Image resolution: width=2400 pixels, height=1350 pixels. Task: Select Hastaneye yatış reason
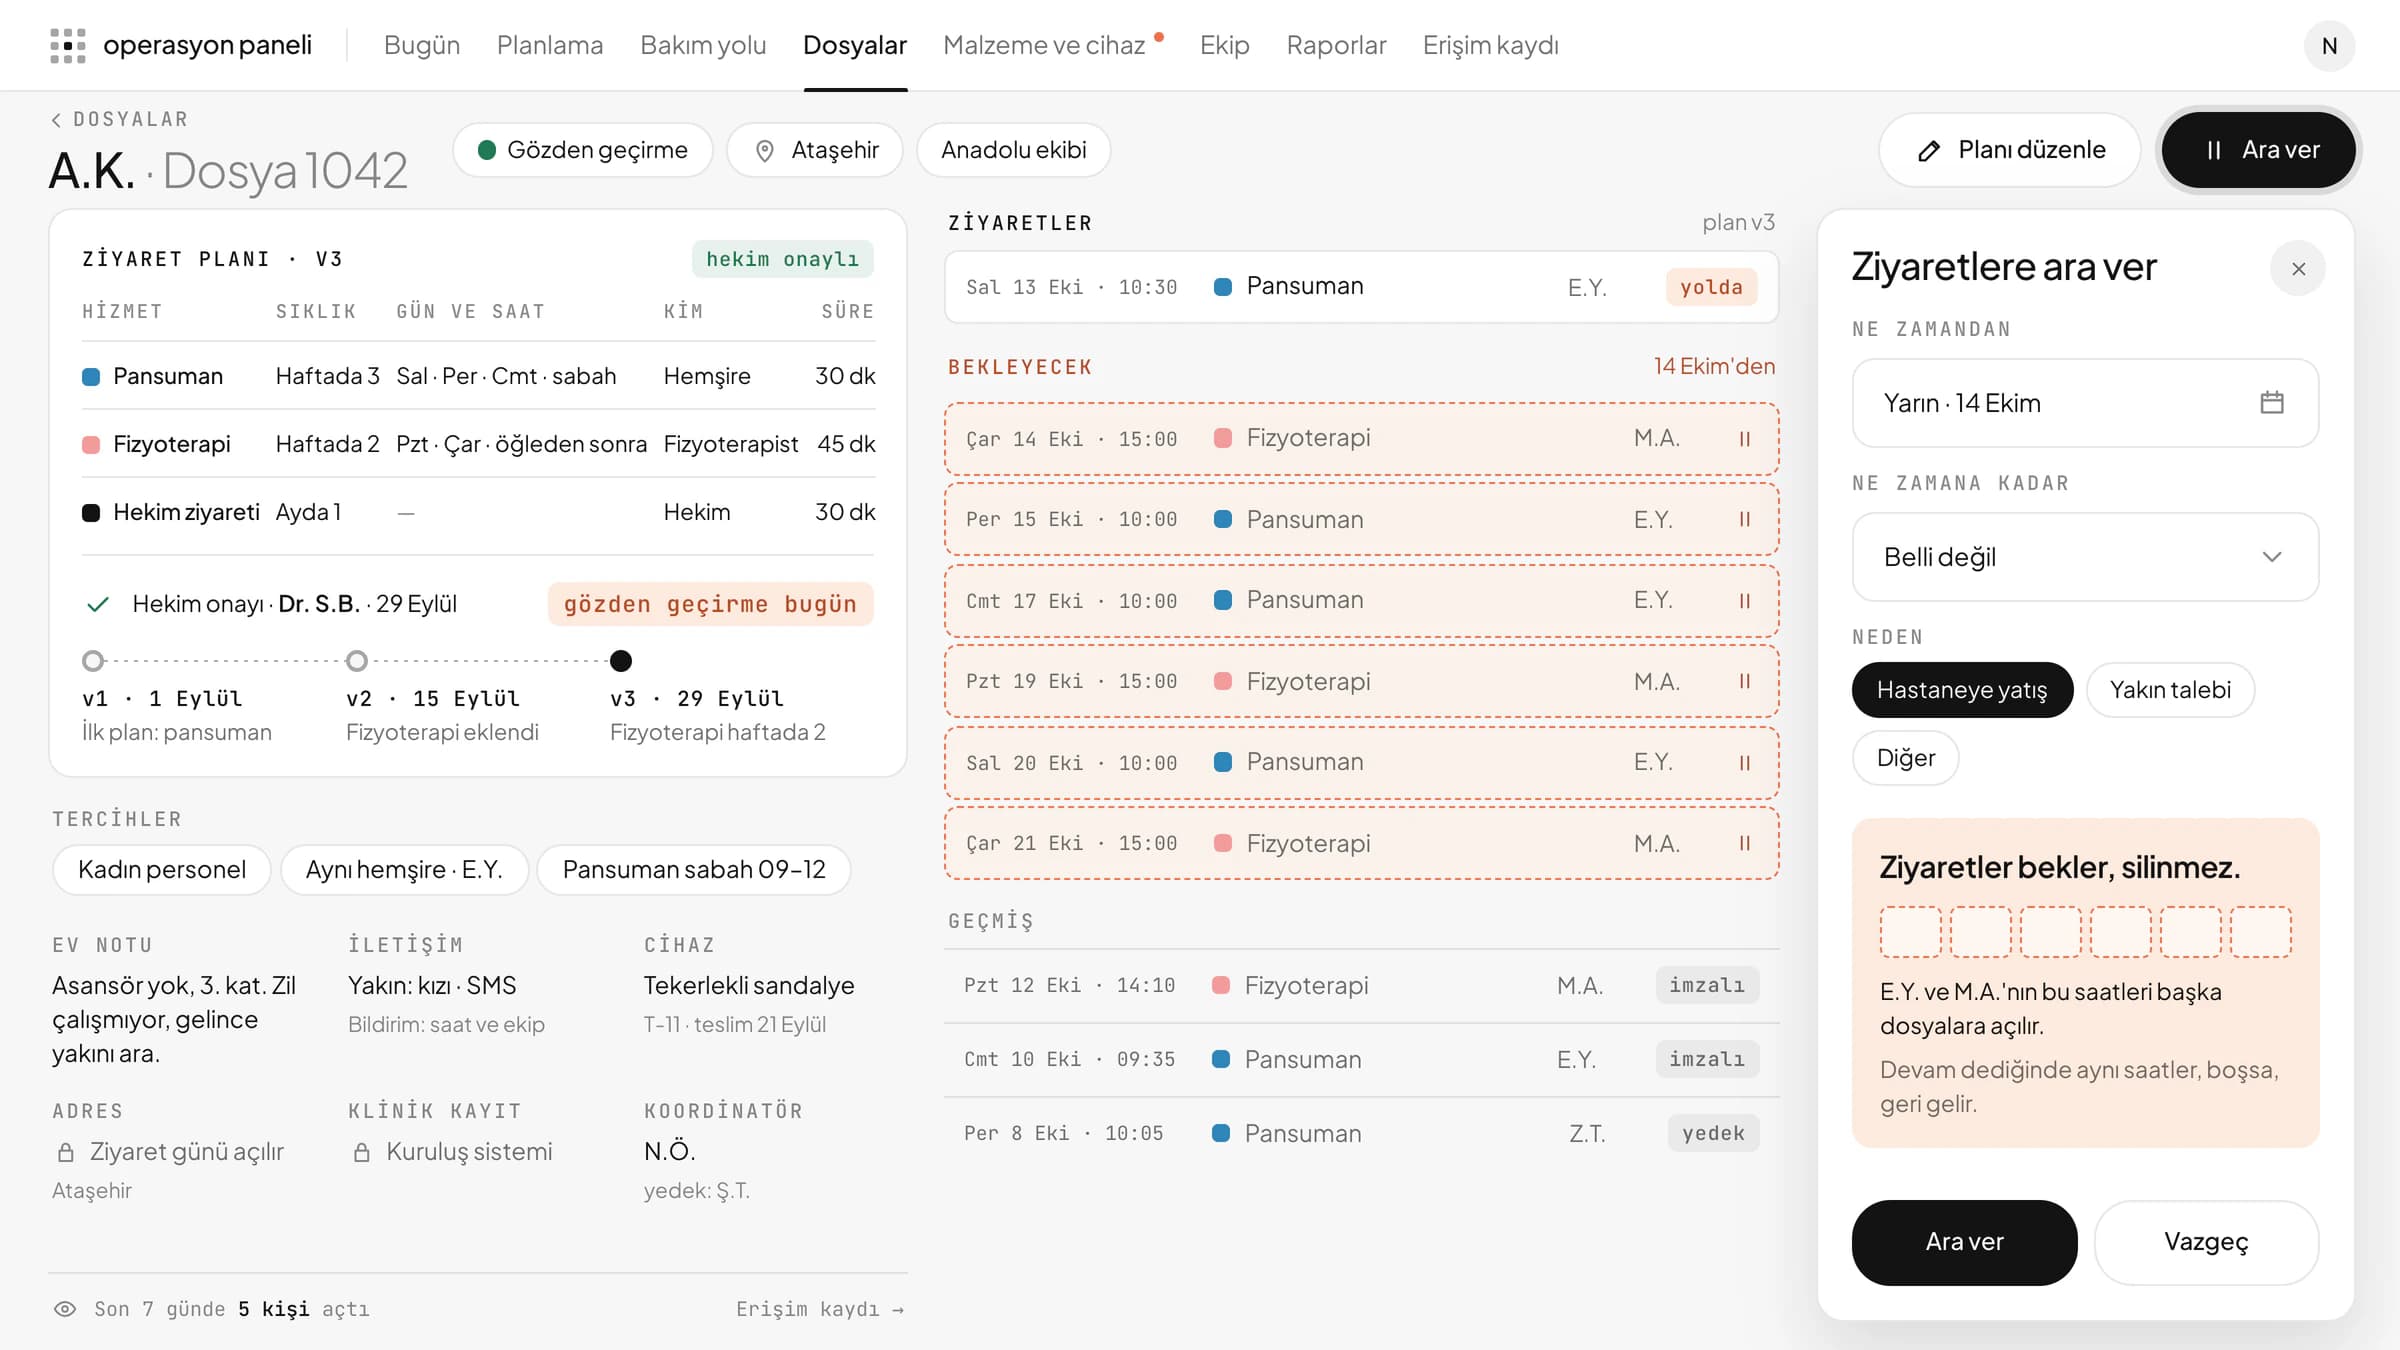1962,690
